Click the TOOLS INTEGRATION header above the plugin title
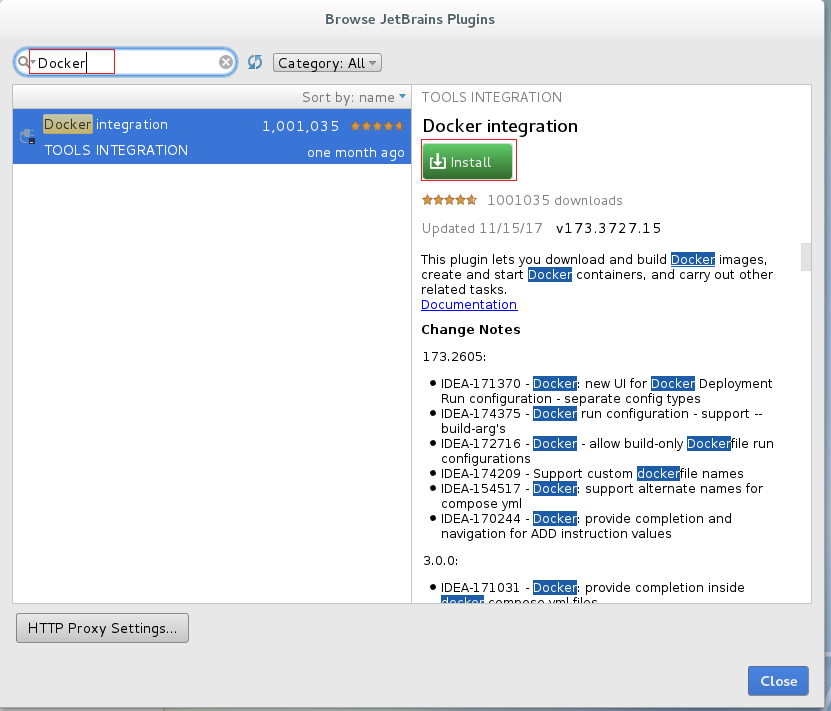This screenshot has height=711, width=831. click(x=492, y=97)
